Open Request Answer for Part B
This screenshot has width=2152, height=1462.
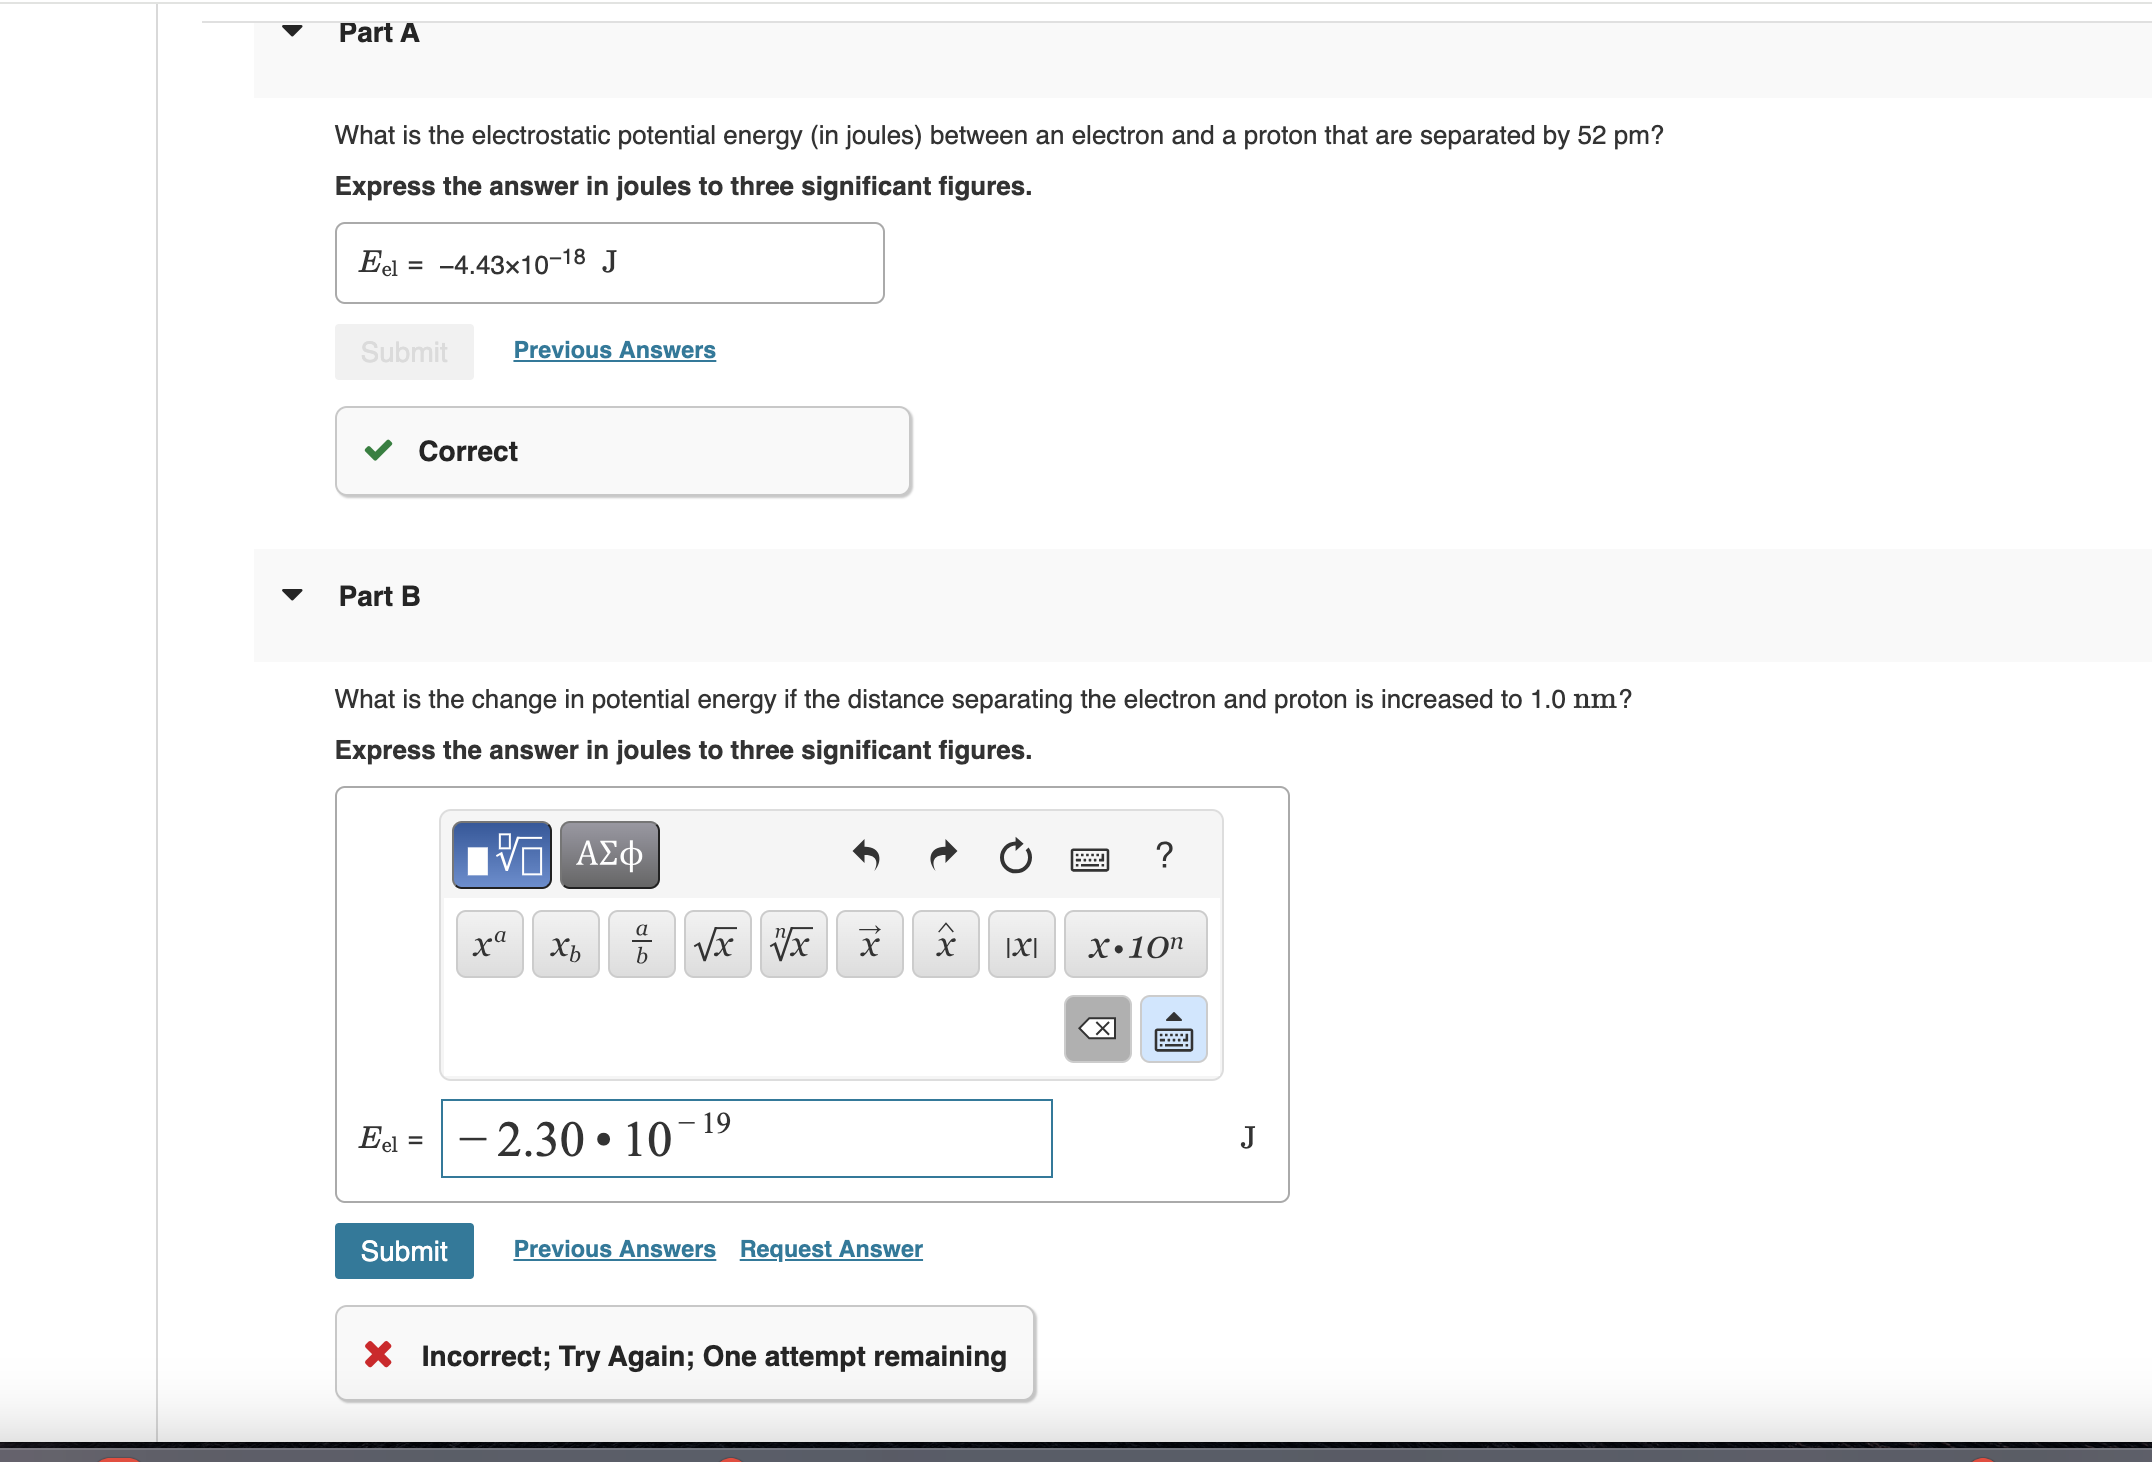click(x=830, y=1249)
